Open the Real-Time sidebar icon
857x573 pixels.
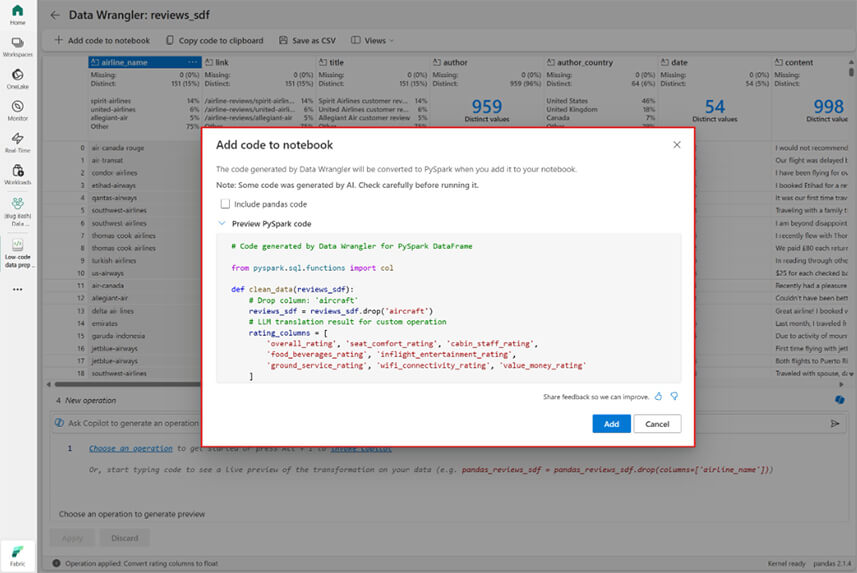17,141
